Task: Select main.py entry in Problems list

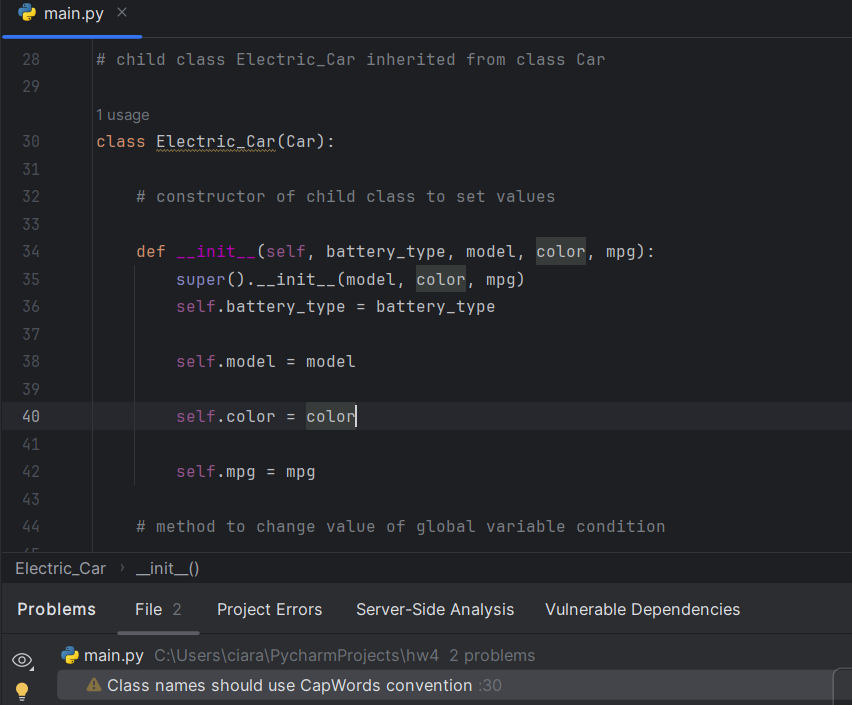Action: [x=114, y=656]
